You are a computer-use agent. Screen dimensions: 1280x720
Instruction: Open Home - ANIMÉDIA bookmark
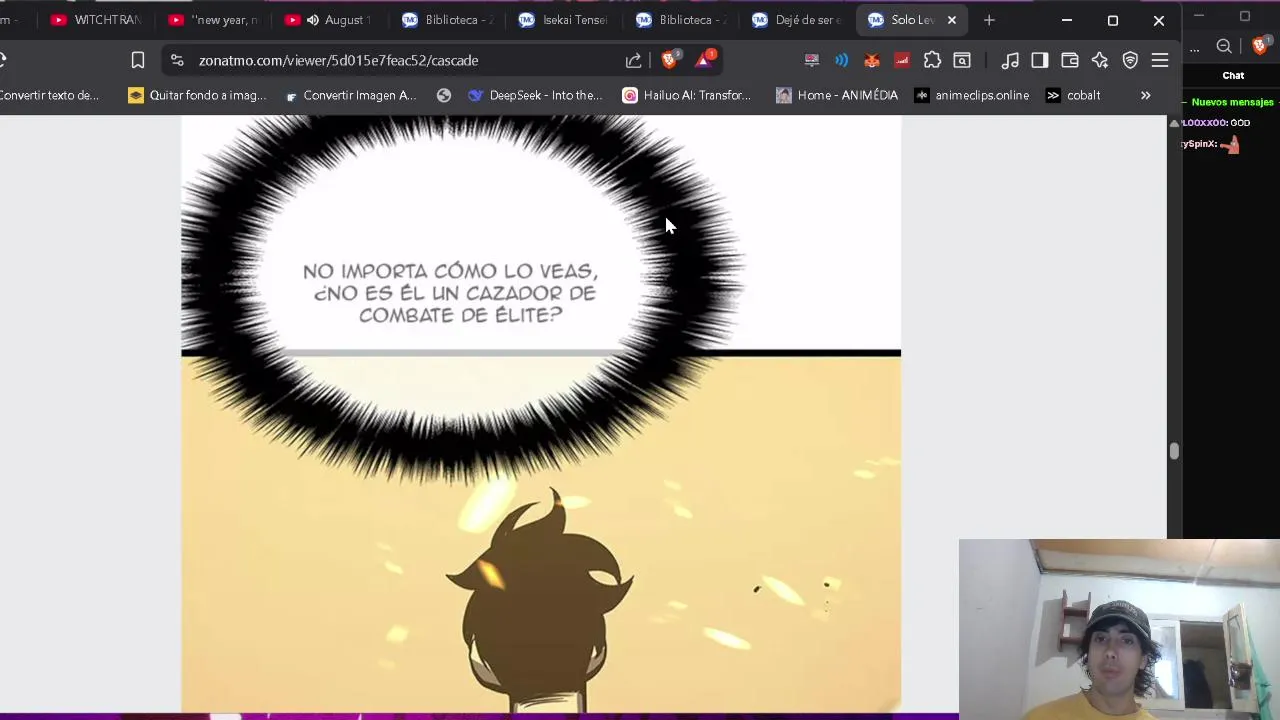pyautogui.click(x=837, y=95)
